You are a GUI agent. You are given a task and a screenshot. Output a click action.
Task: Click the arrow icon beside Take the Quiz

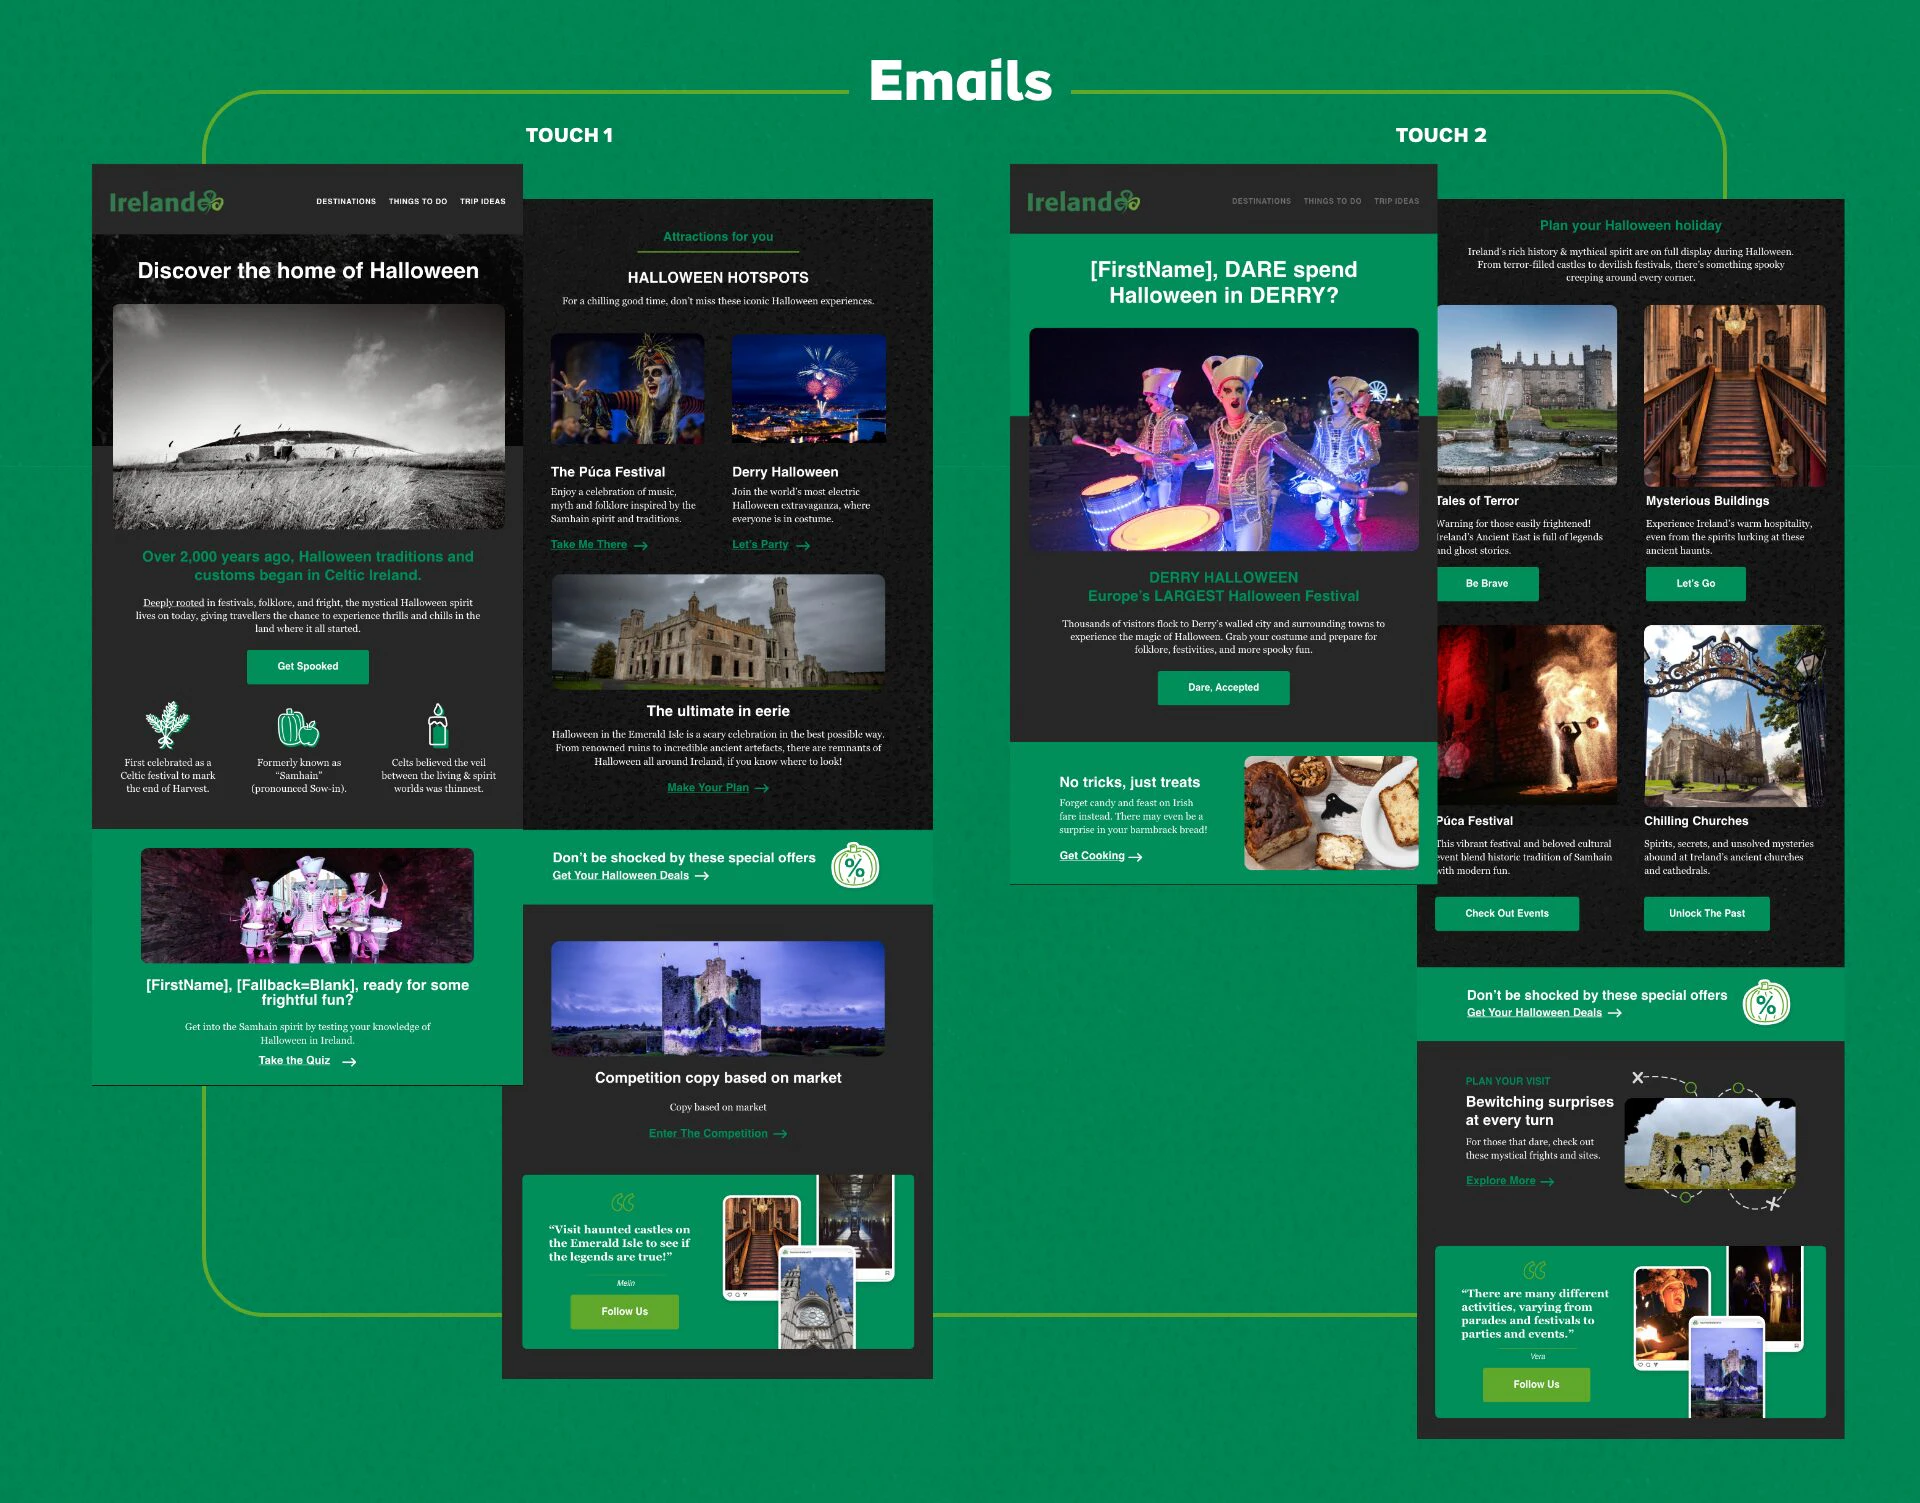[349, 1062]
